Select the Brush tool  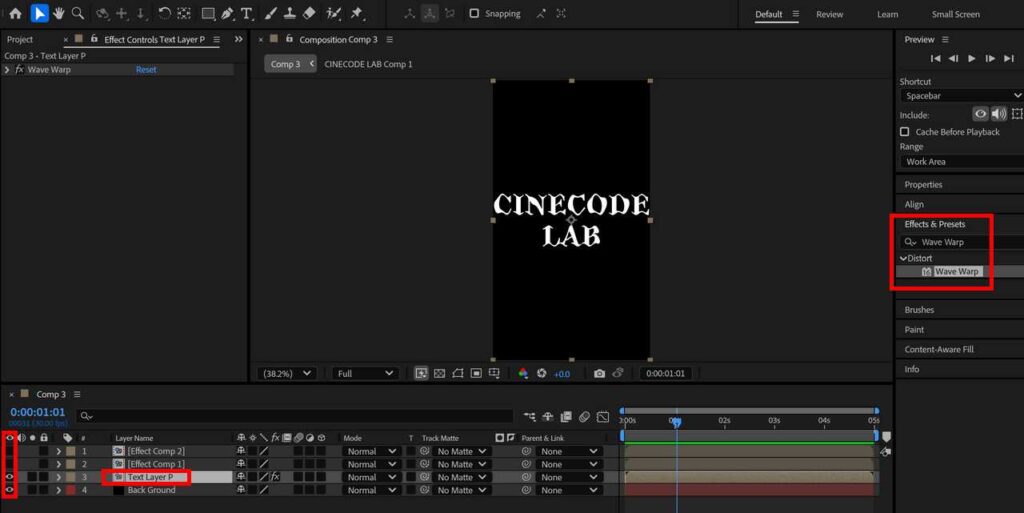pyautogui.click(x=271, y=13)
